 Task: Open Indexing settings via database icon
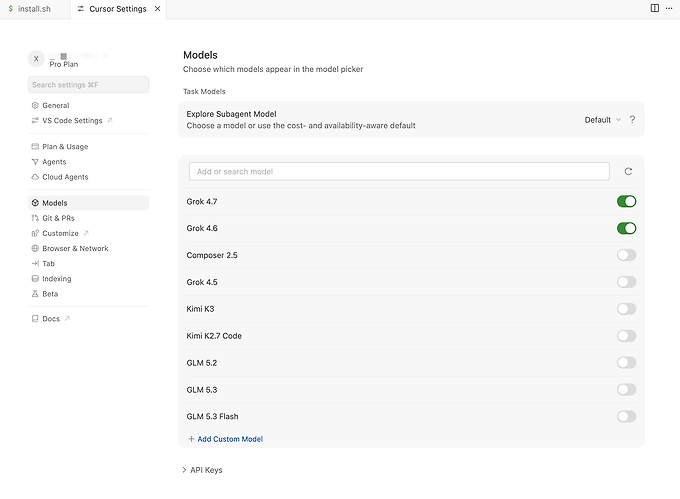(35, 279)
